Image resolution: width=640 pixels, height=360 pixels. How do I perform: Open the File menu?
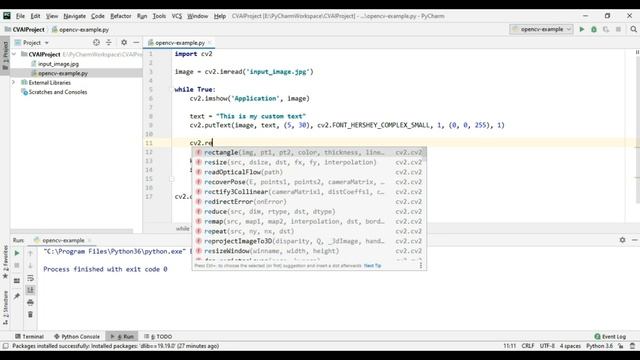click(20, 16)
